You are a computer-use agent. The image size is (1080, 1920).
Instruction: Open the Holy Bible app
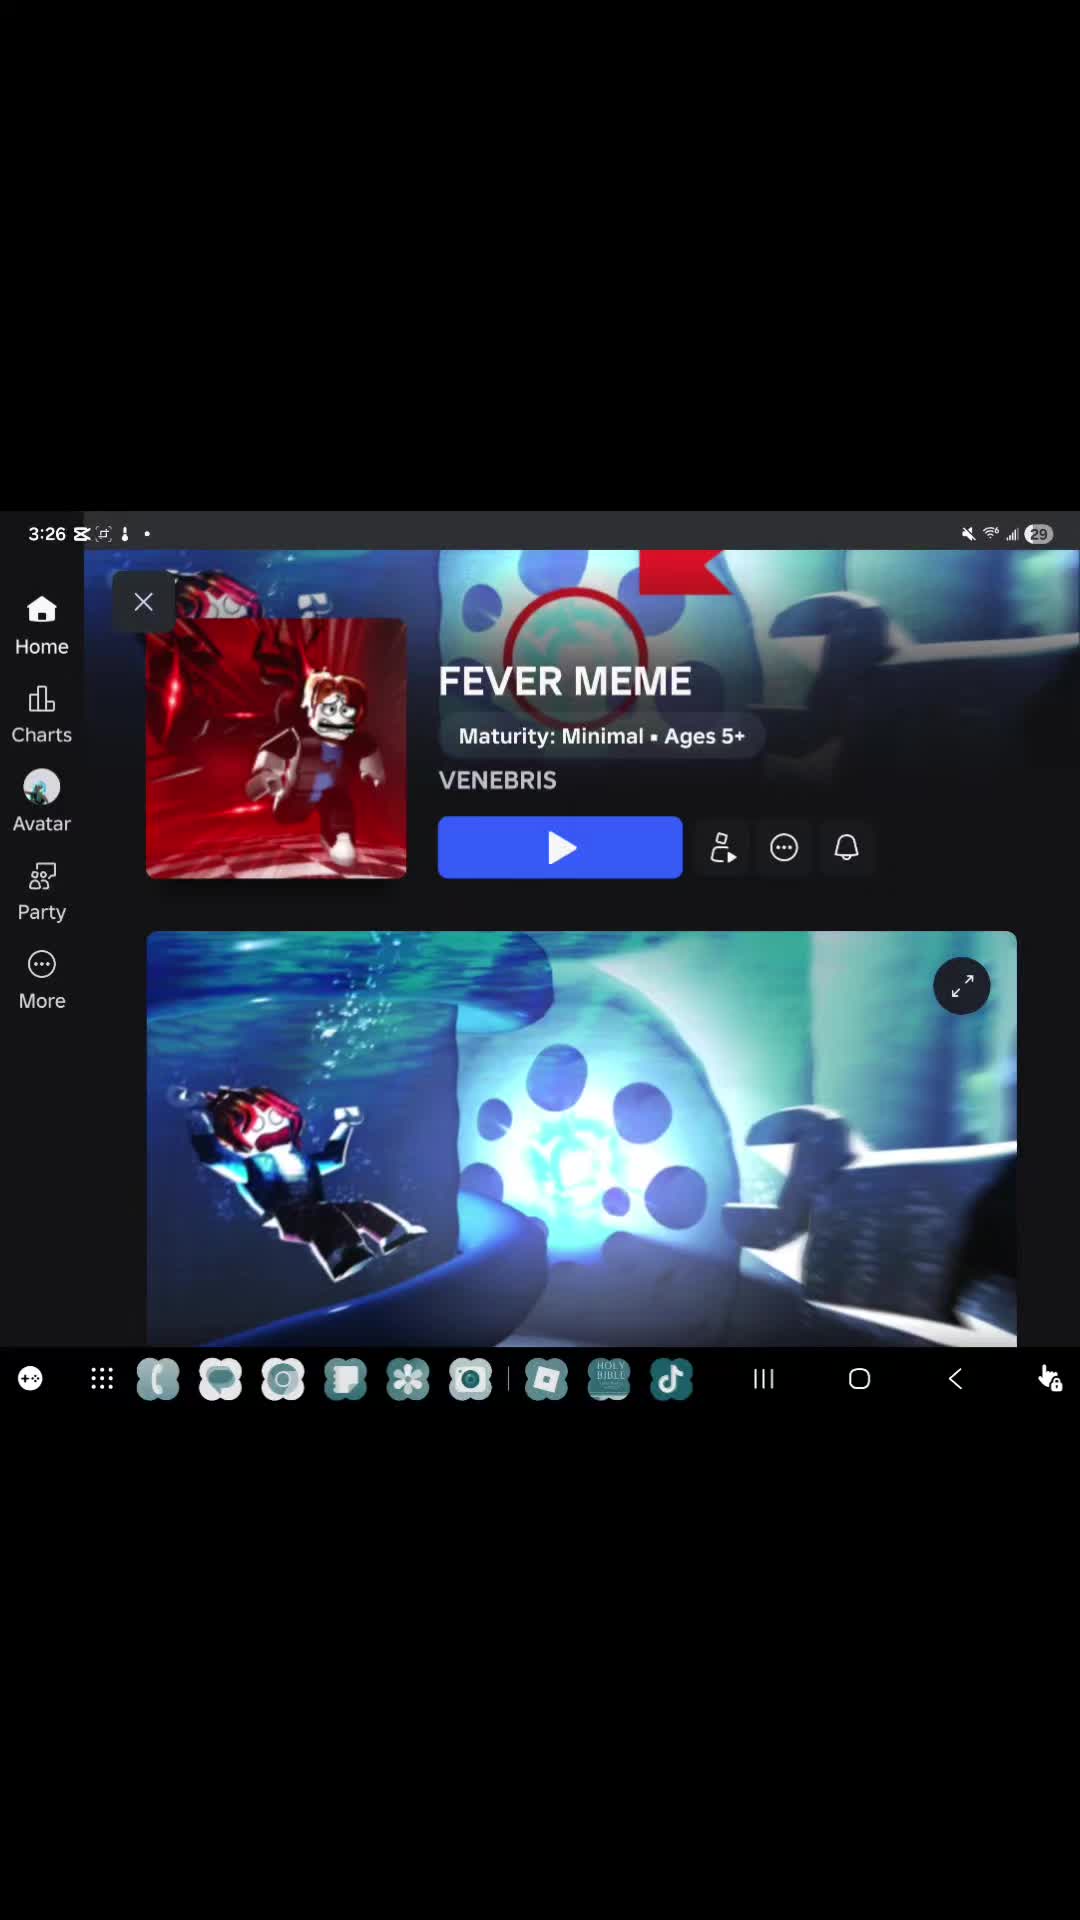(609, 1379)
